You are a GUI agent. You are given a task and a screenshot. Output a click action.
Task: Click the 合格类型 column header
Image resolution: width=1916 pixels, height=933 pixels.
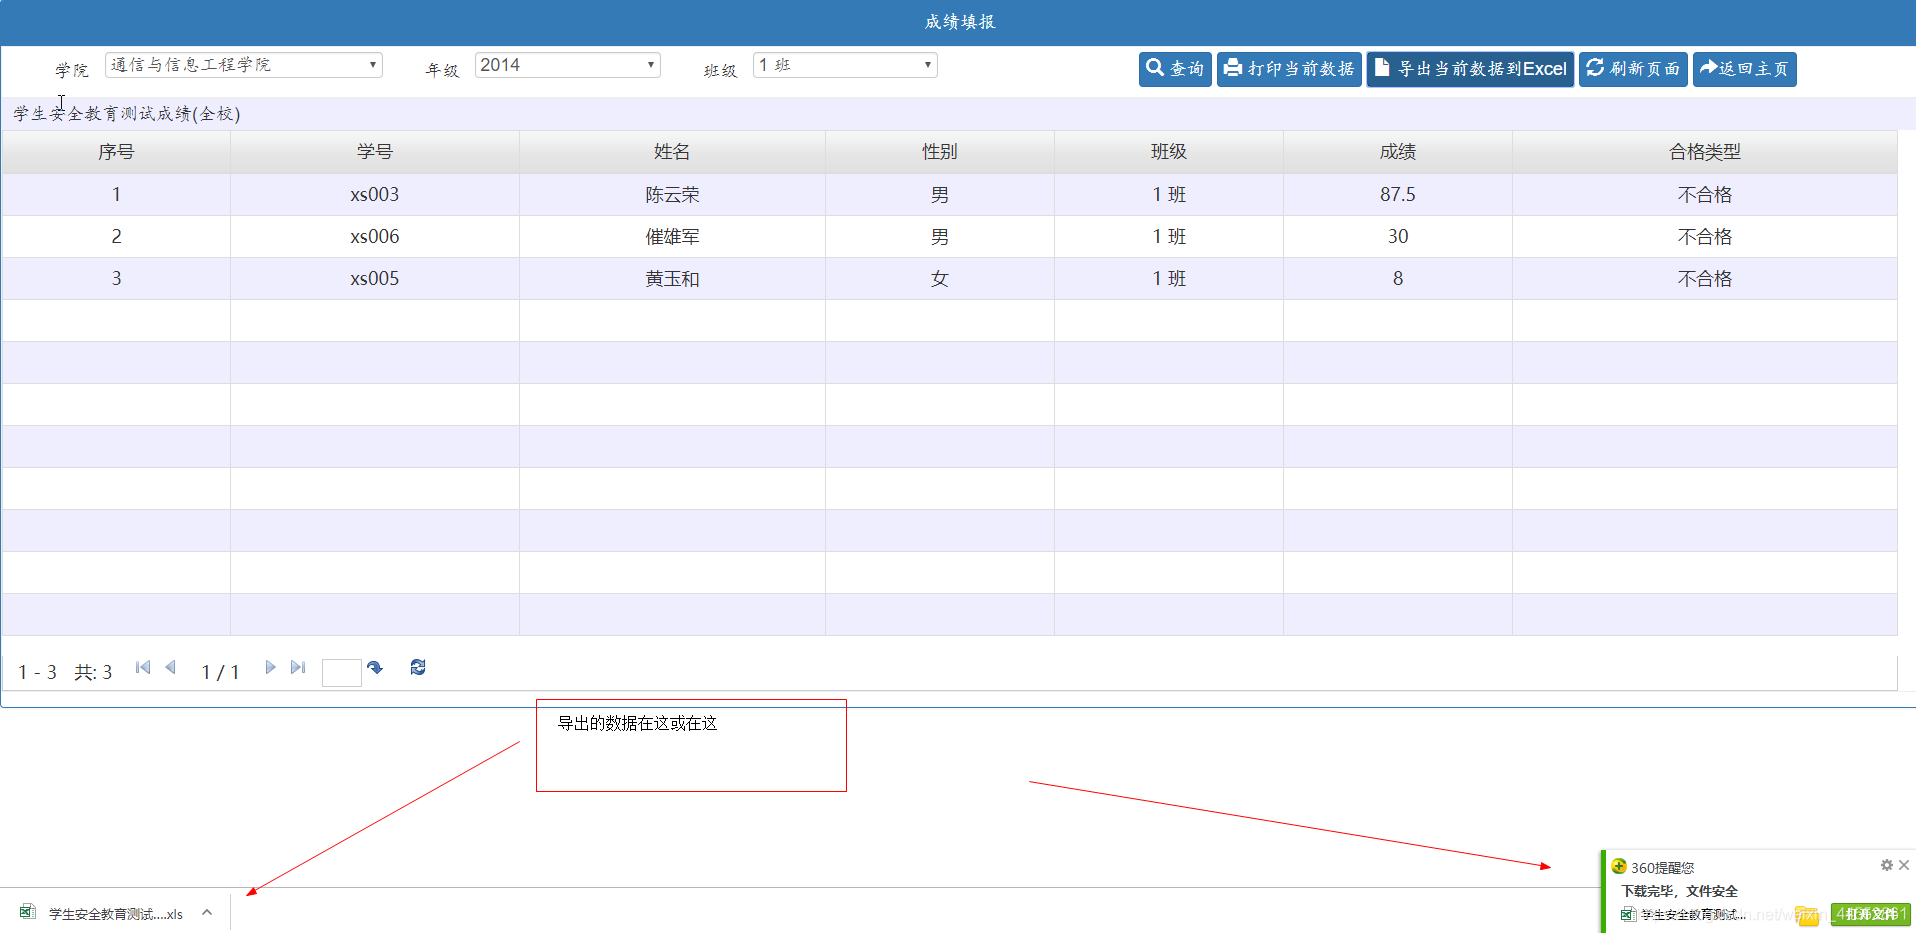point(1705,152)
